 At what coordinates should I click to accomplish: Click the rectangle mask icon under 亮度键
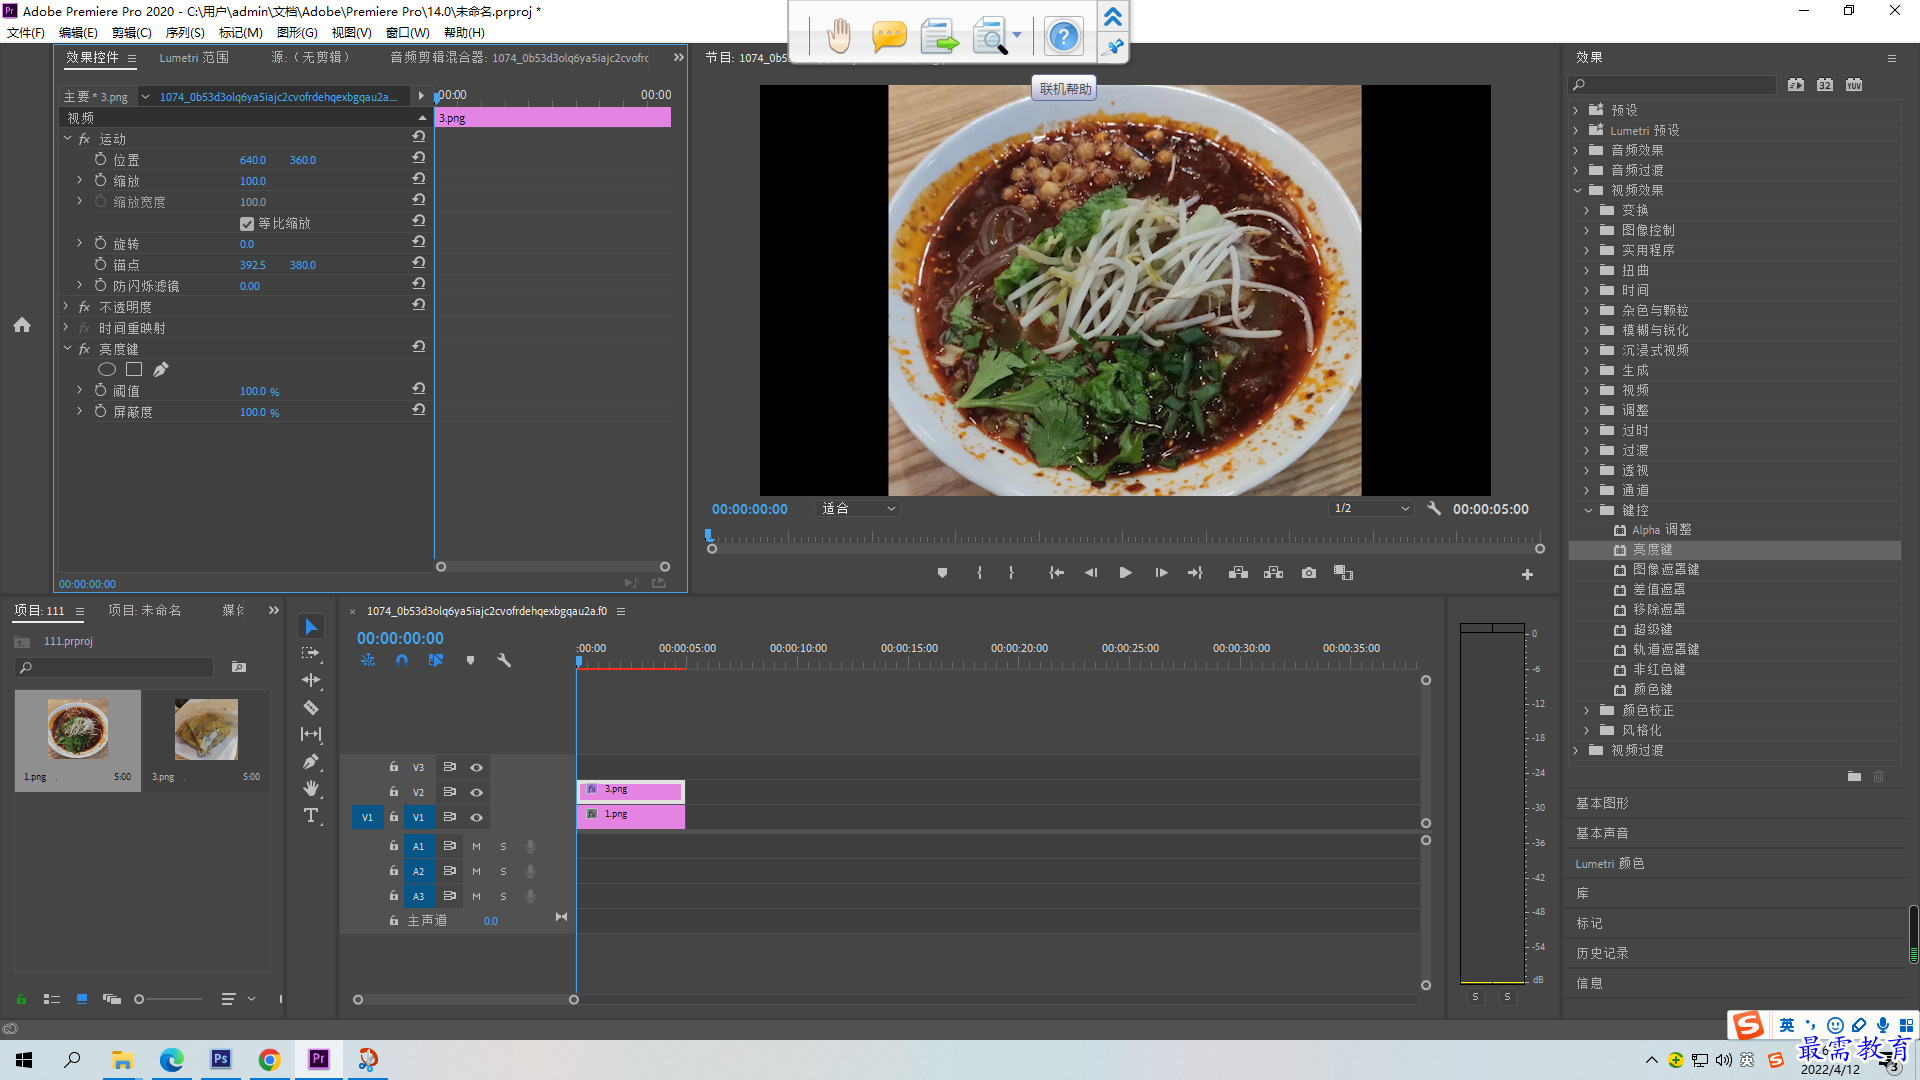134,369
